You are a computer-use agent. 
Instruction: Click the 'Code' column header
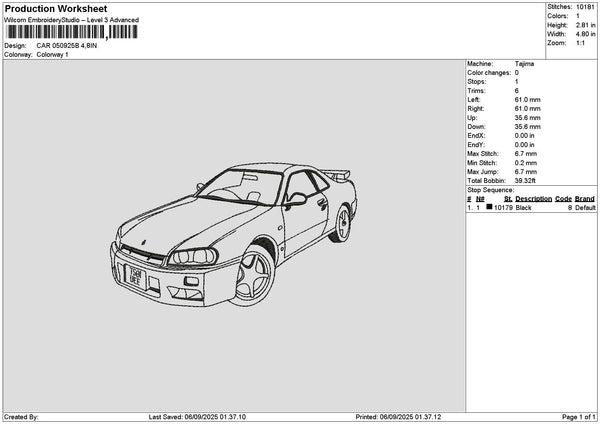(x=563, y=199)
